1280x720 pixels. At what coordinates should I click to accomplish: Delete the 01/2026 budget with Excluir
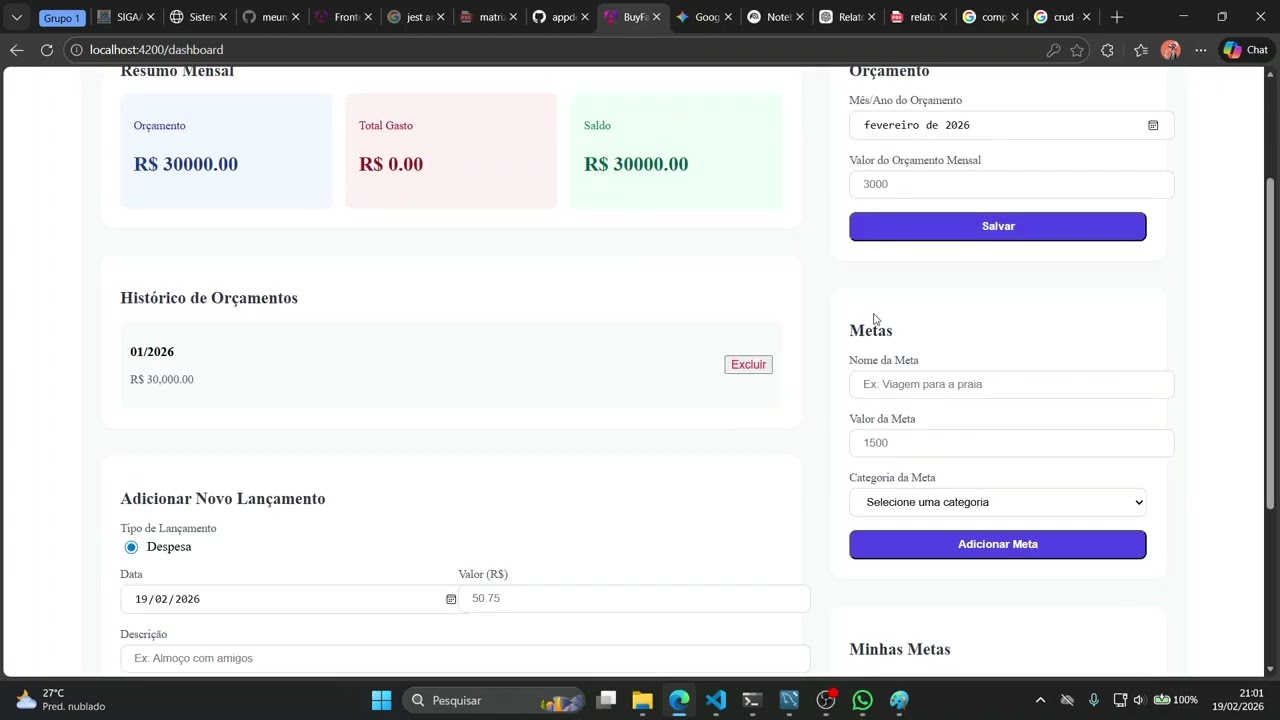[x=748, y=365]
